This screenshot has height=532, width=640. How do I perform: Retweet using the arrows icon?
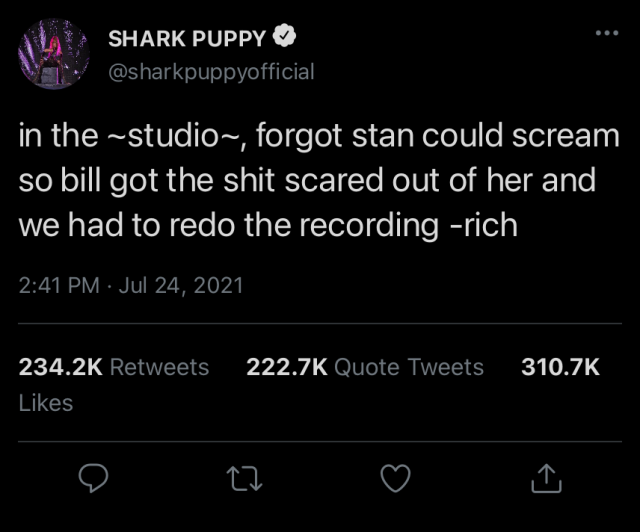(245, 479)
